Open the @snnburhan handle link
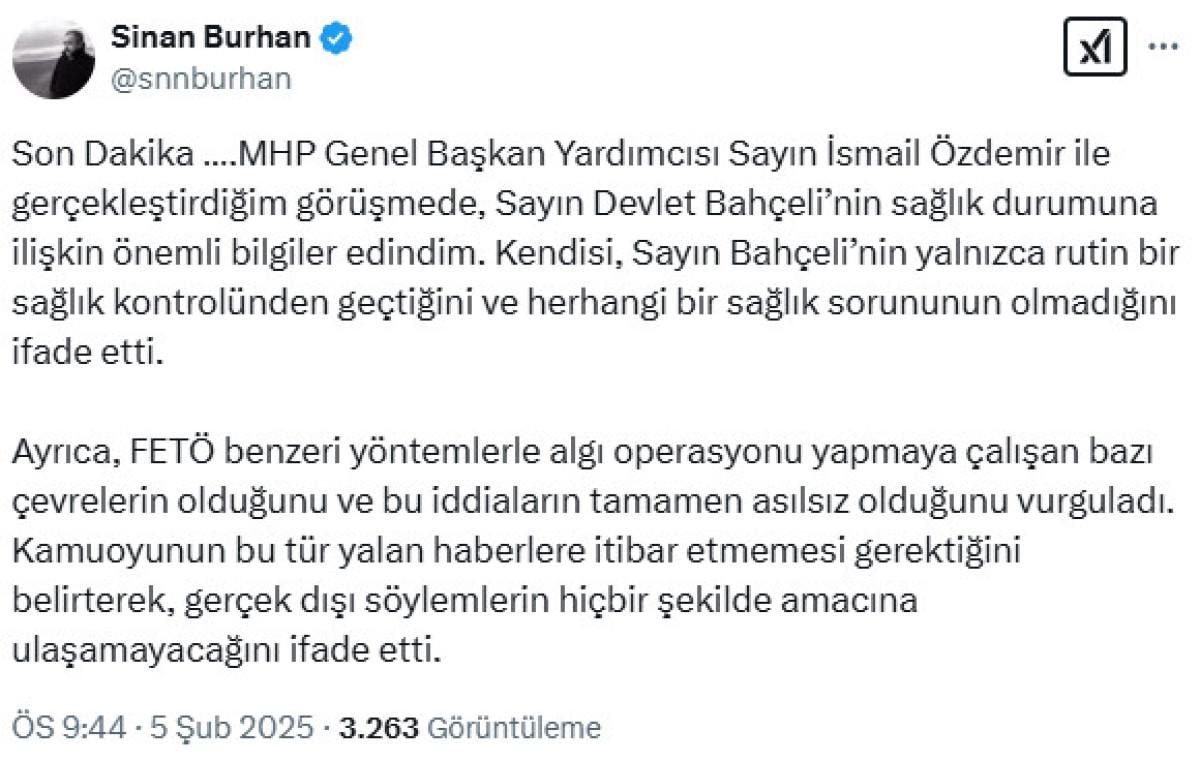 (200, 80)
